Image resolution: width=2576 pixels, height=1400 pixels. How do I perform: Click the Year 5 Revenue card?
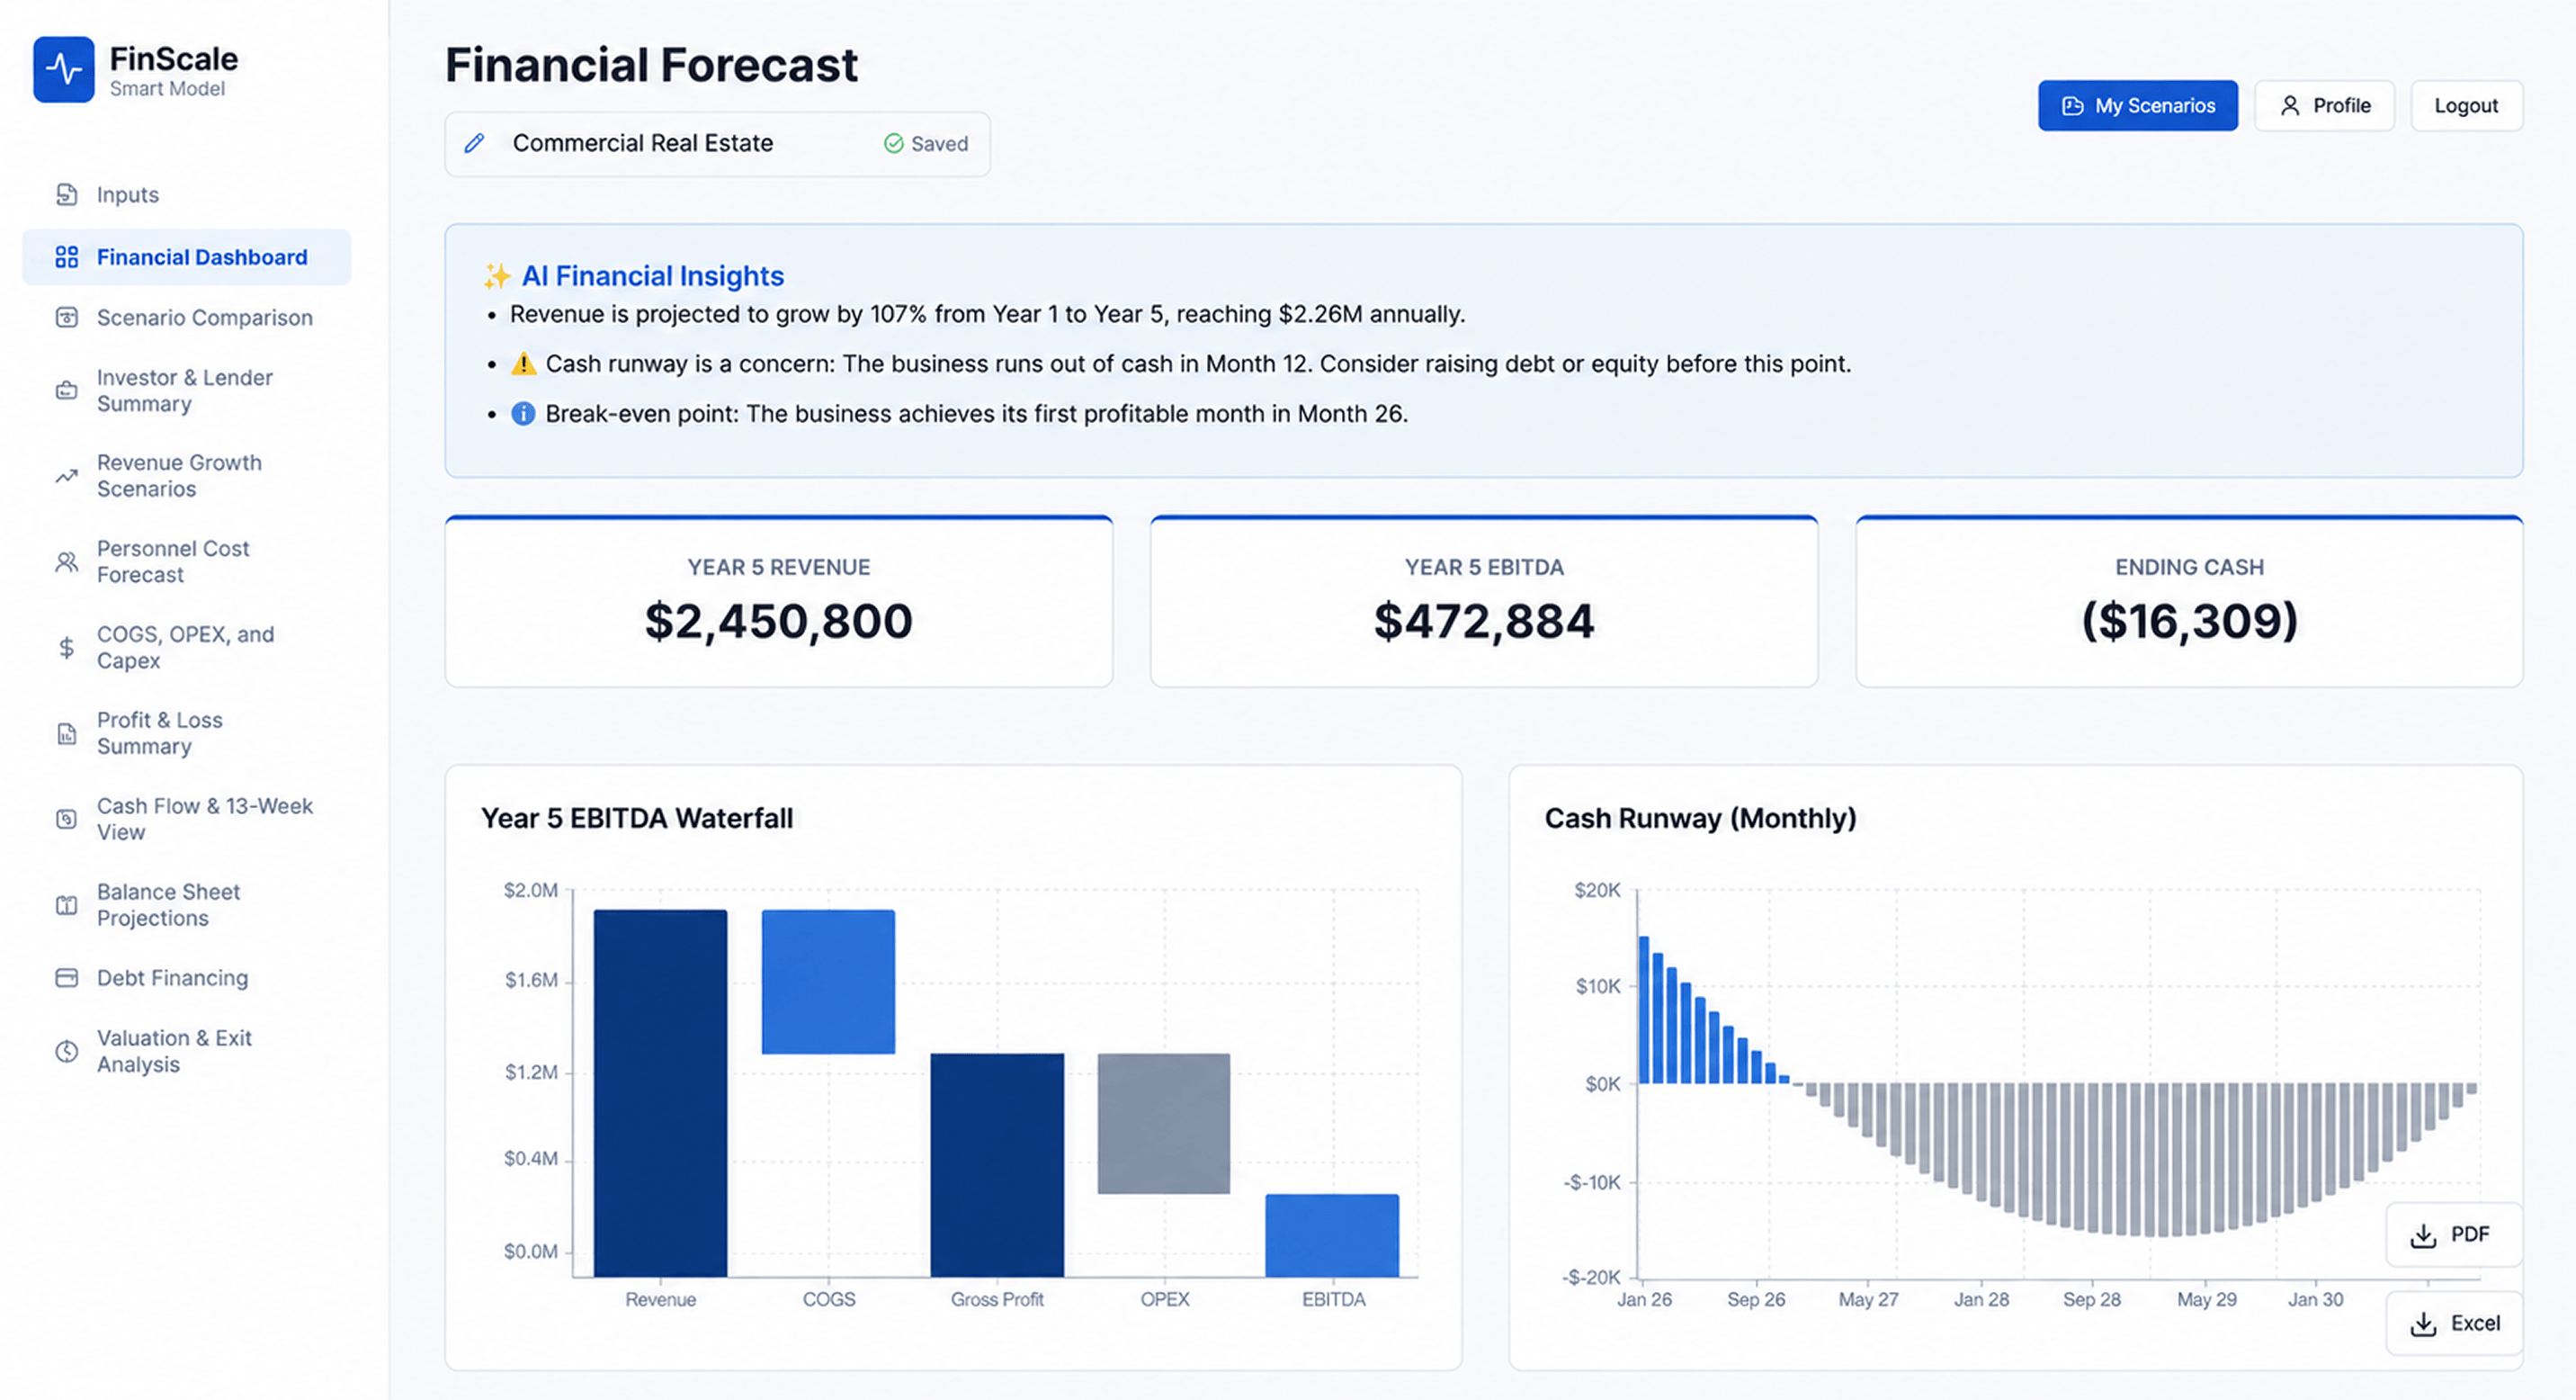pyautogui.click(x=778, y=601)
